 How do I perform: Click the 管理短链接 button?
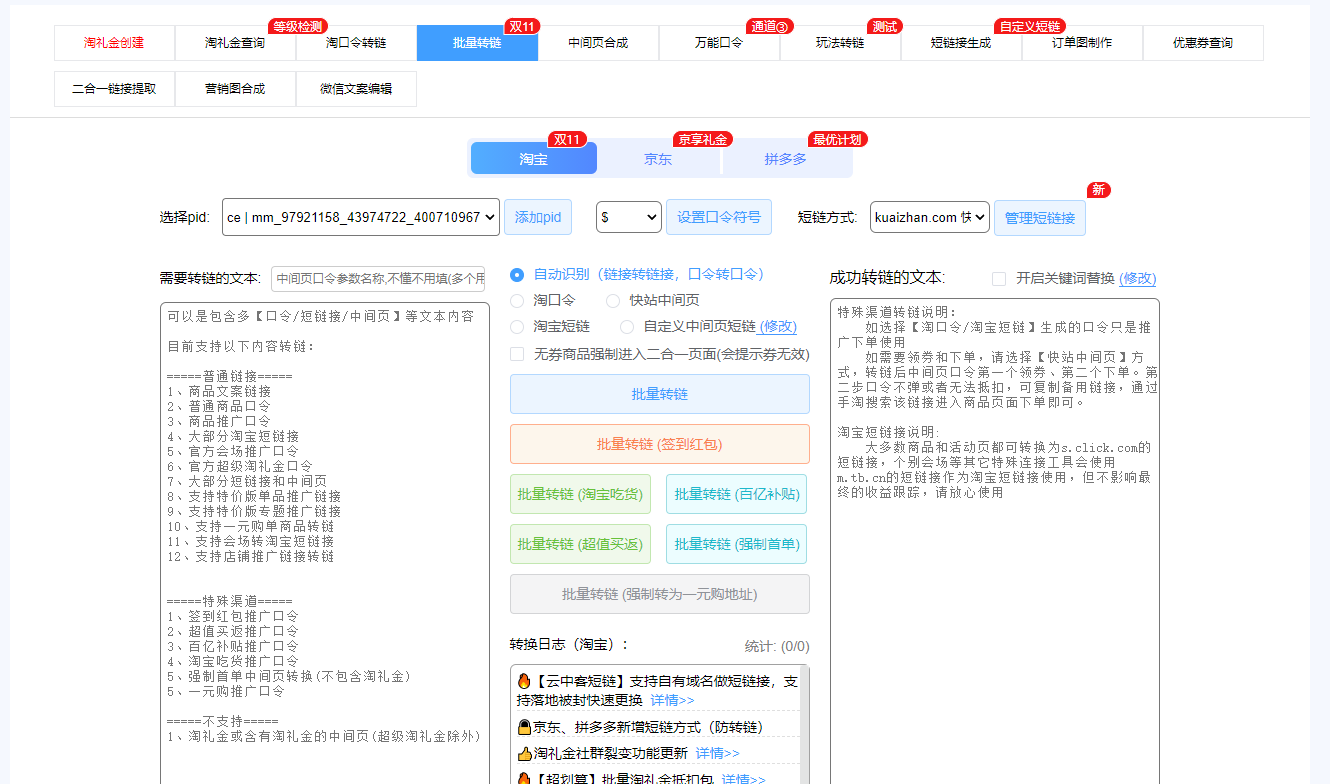click(x=1040, y=218)
